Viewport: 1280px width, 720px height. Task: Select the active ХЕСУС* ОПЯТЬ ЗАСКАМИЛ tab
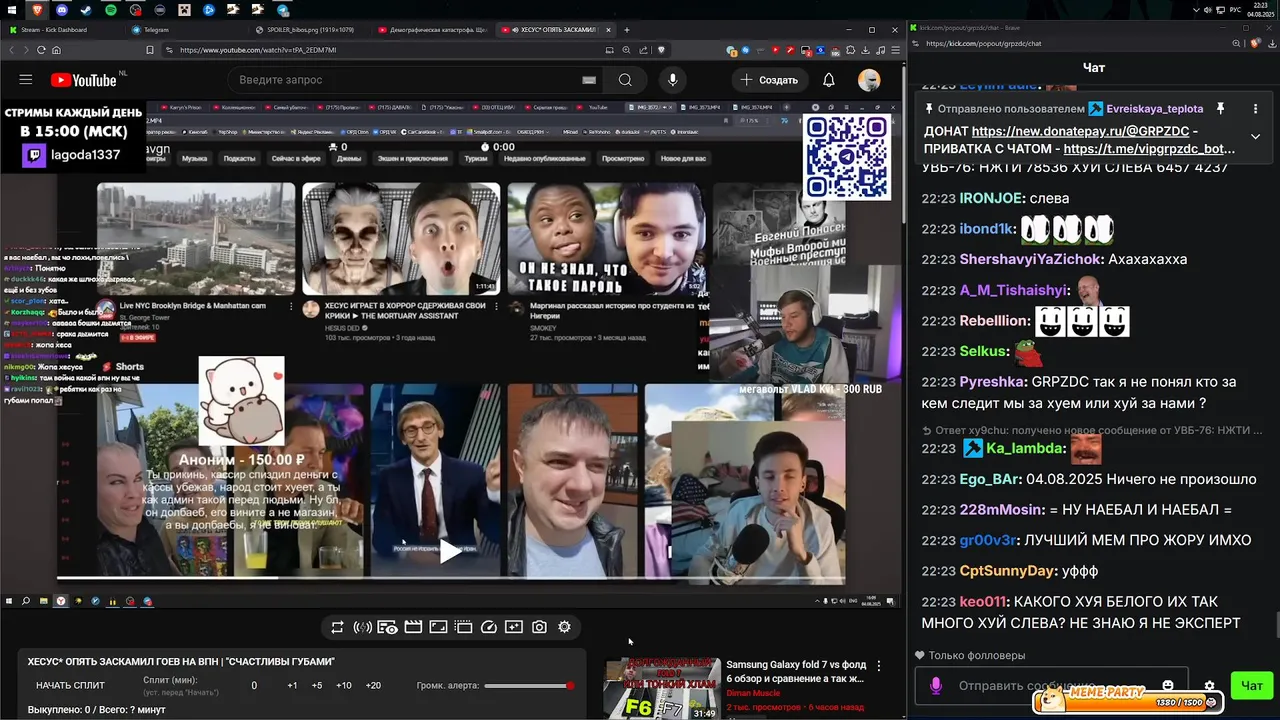(556, 30)
